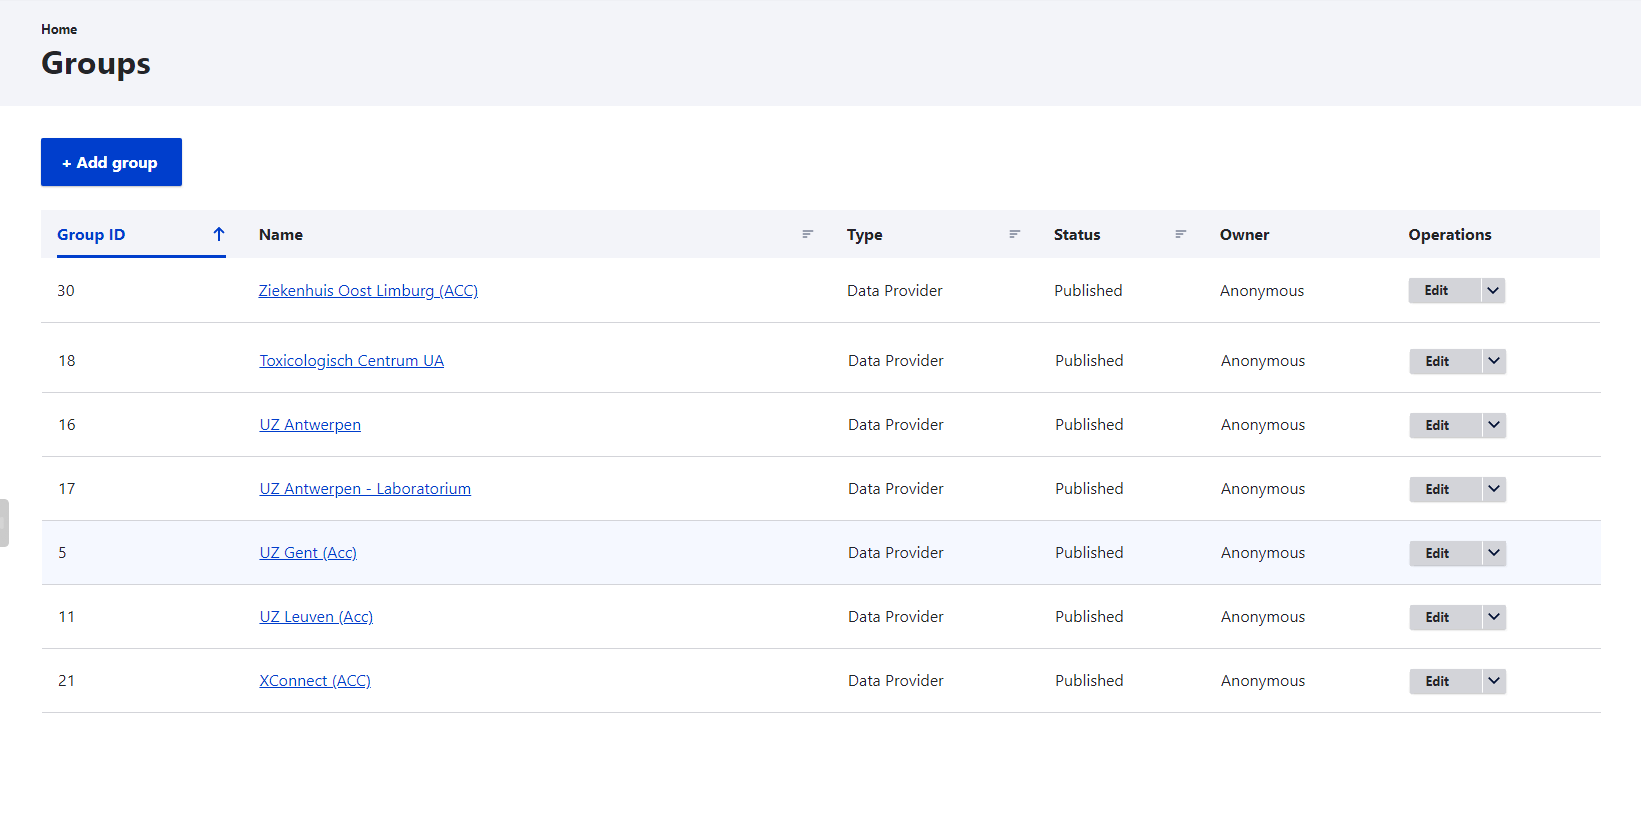Open operations dropdown for XConnect (ACC)

[x=1494, y=681]
